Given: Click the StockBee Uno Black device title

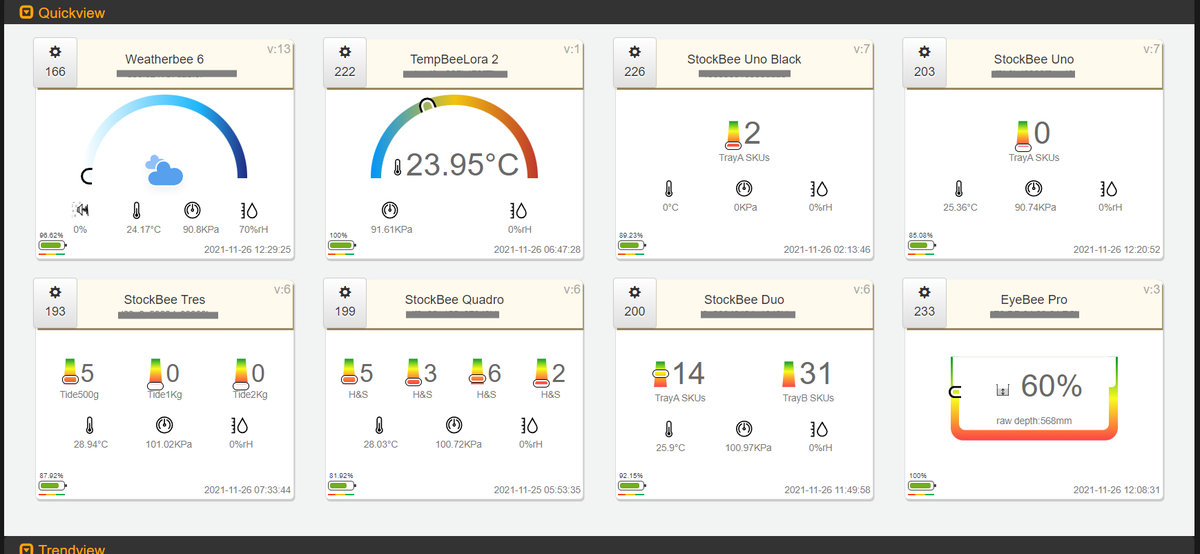Looking at the screenshot, I should [744, 59].
